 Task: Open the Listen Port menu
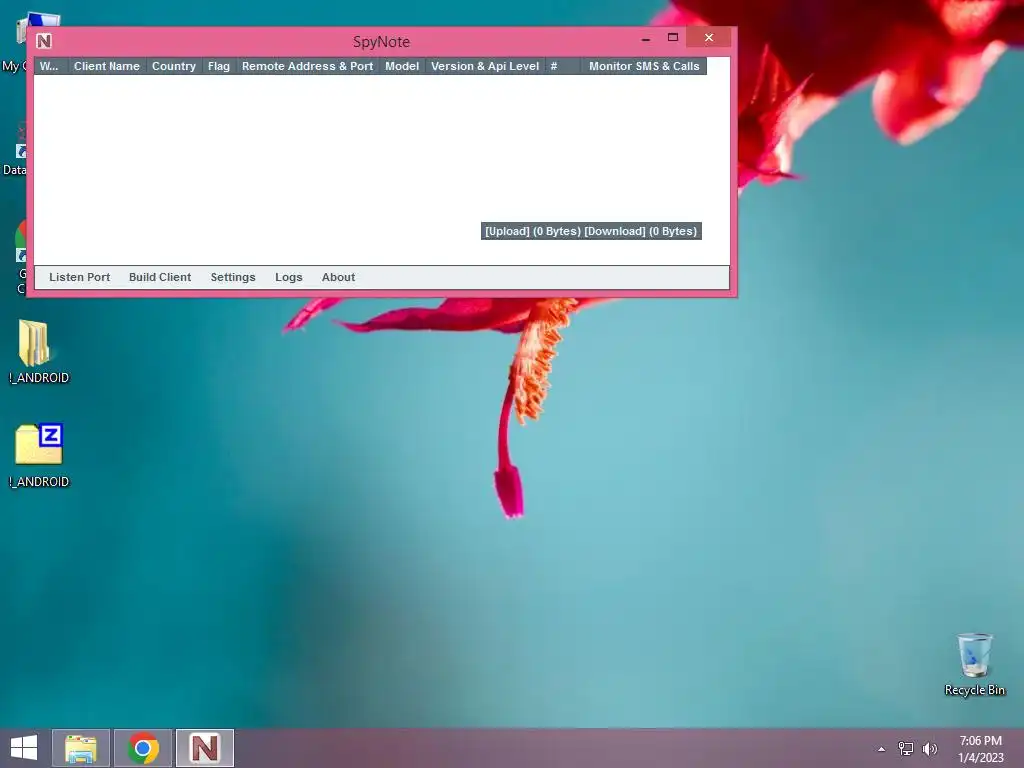click(80, 277)
